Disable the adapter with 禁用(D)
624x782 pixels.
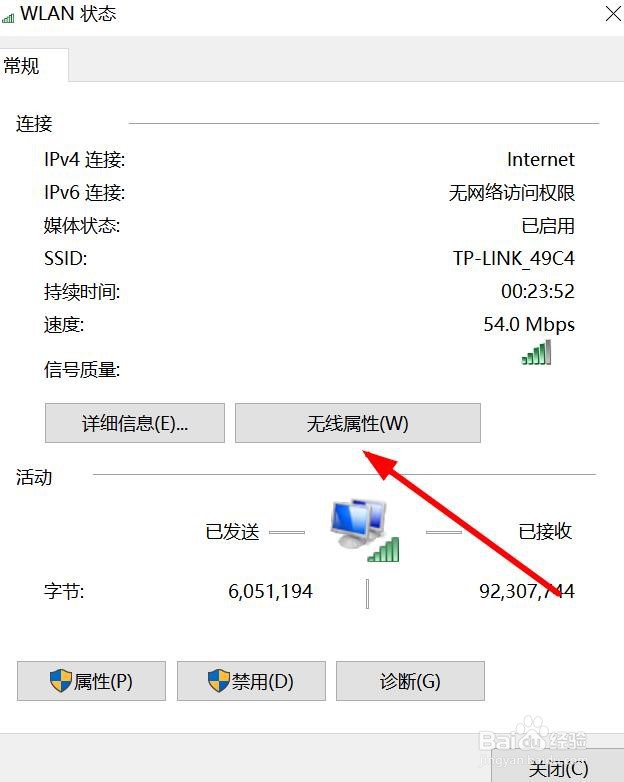[x=251, y=681]
